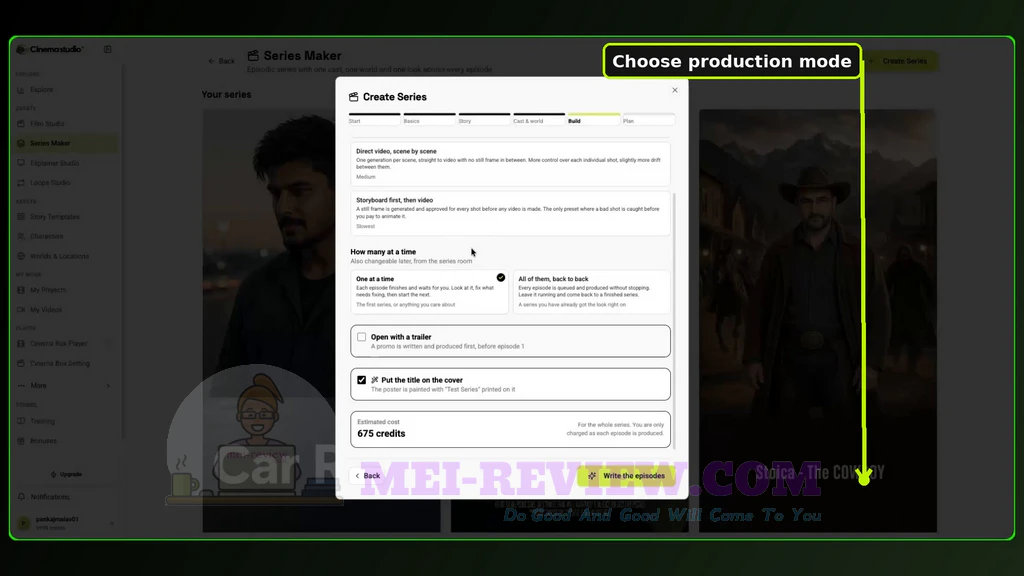Open Worlds & Locations in the sidebar
1024x576 pixels.
pyautogui.click(x=65, y=256)
